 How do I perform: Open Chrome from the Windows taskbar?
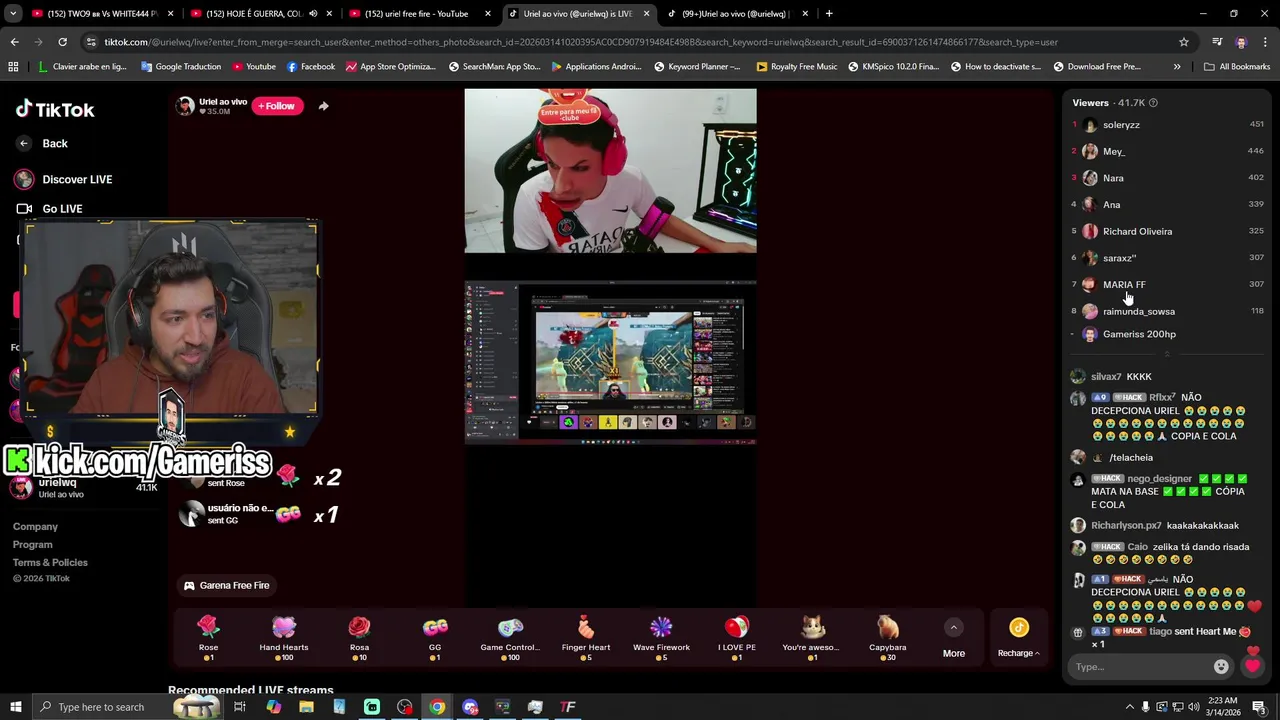[437, 707]
